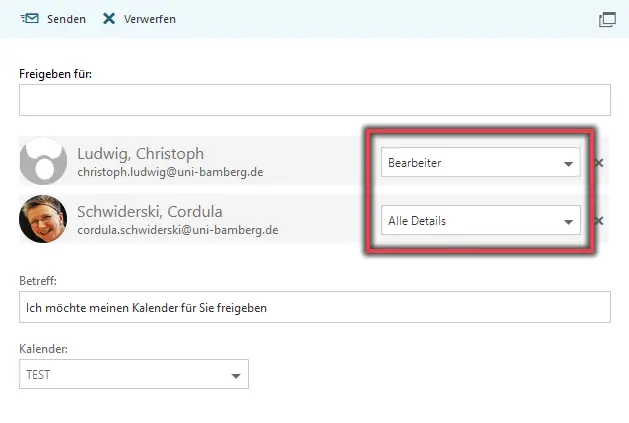Click email cordula.schwiderski@uni-bamberg.de
The height and width of the screenshot is (423, 629).
pyautogui.click(x=178, y=230)
